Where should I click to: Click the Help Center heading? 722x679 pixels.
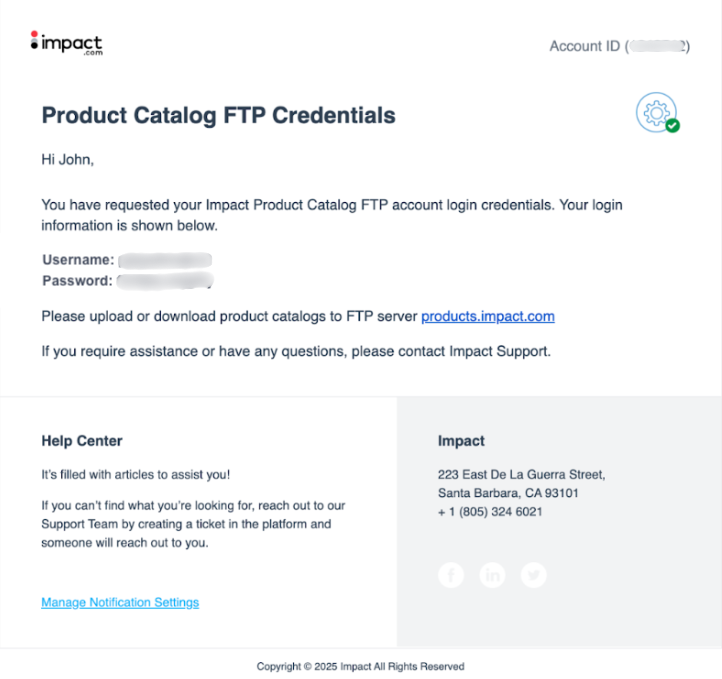coord(82,440)
